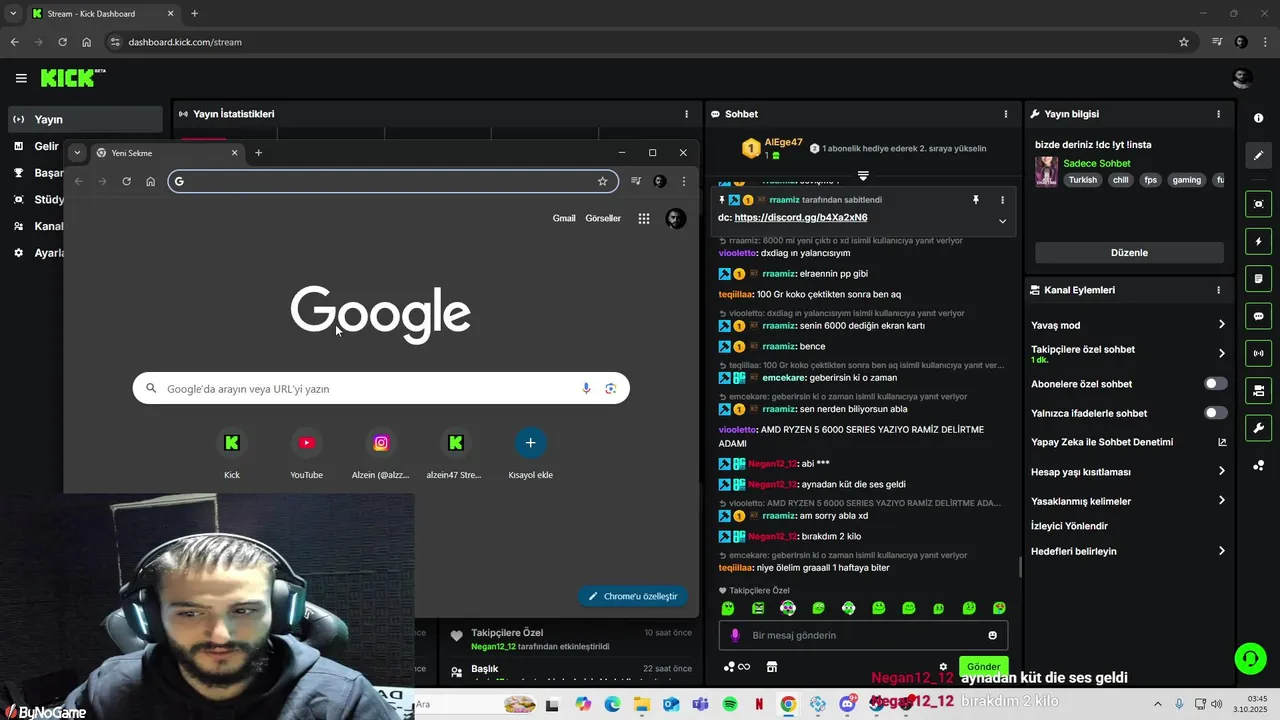The width and height of the screenshot is (1280, 720).
Task: Select Yayın in the Kick sidebar
Action: (84, 119)
